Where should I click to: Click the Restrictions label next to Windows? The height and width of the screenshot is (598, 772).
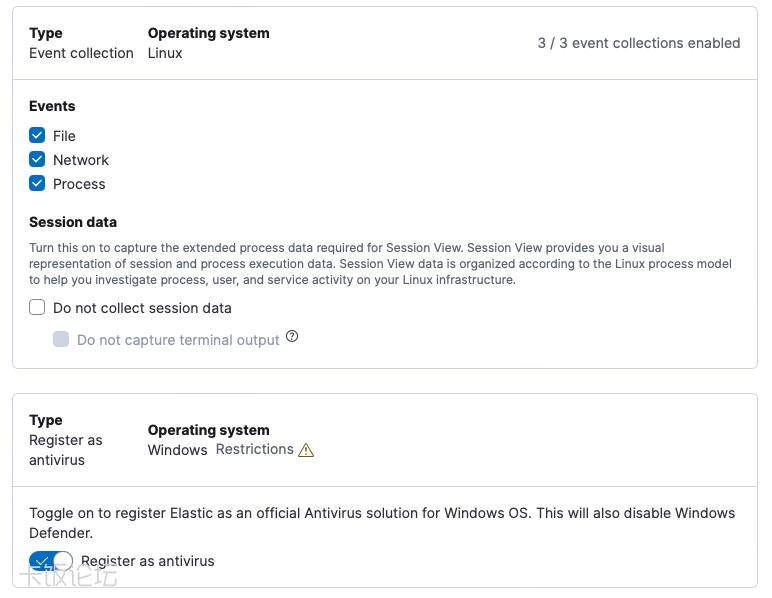point(254,449)
